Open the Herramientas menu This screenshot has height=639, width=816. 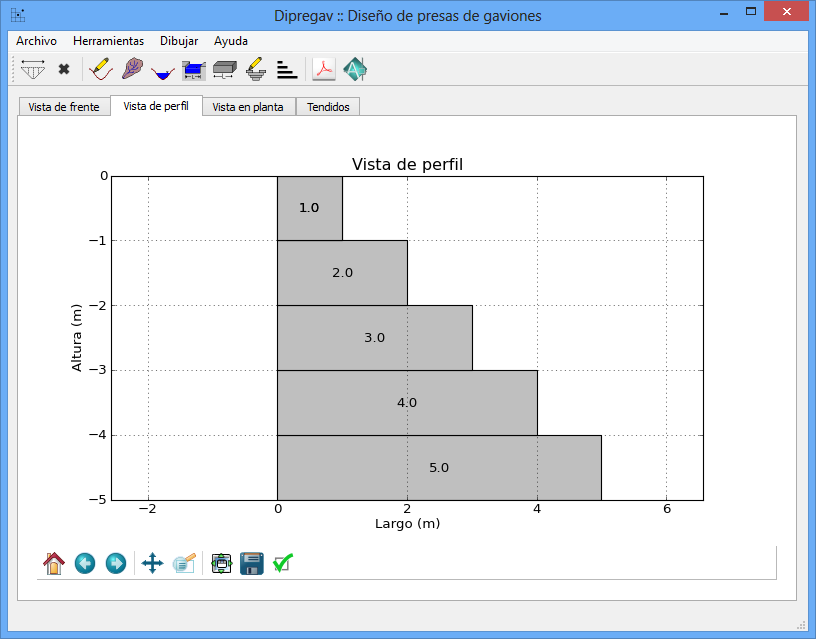pos(108,41)
